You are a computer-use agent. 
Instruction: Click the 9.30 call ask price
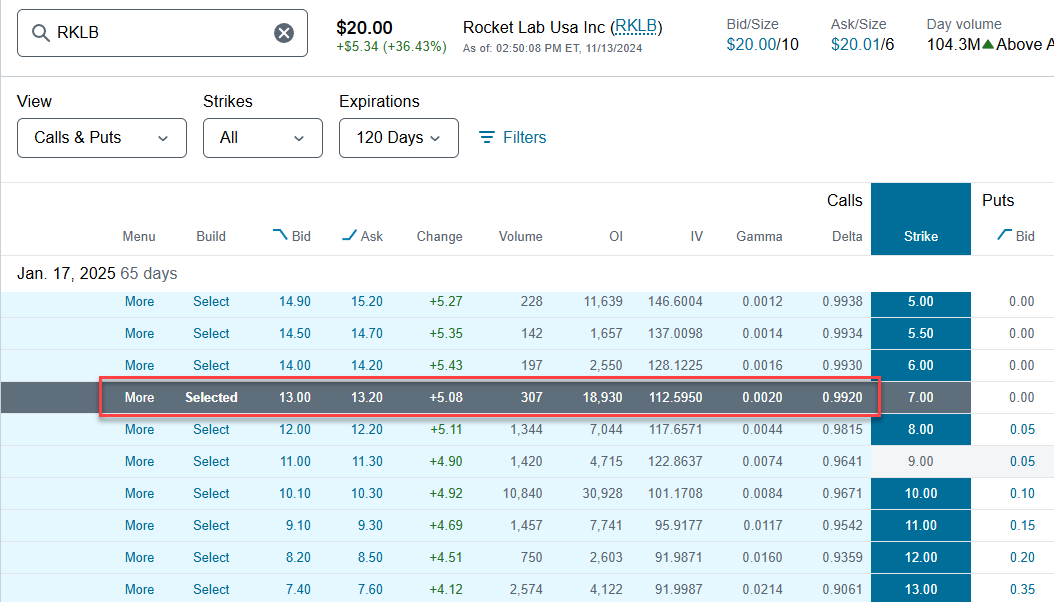pos(370,525)
